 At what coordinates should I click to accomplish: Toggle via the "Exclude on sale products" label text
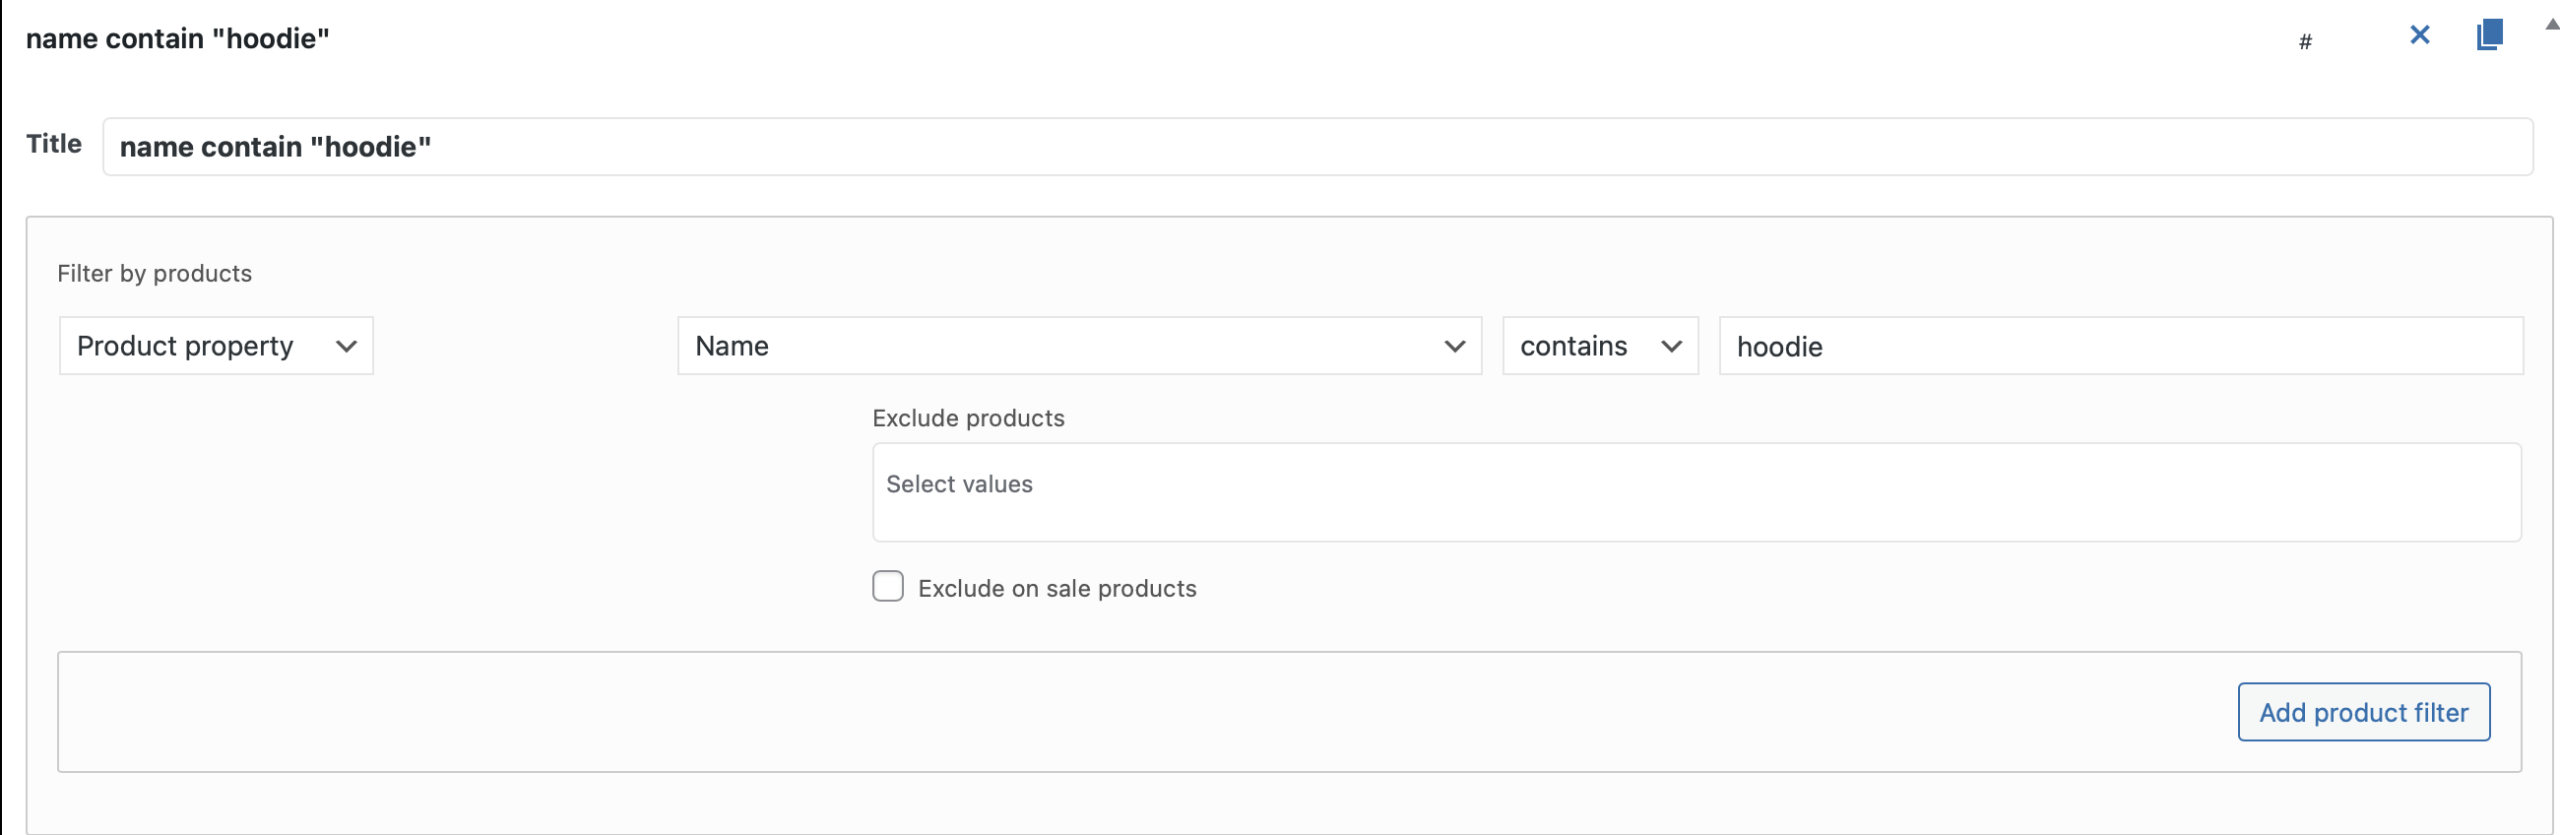pyautogui.click(x=1056, y=589)
